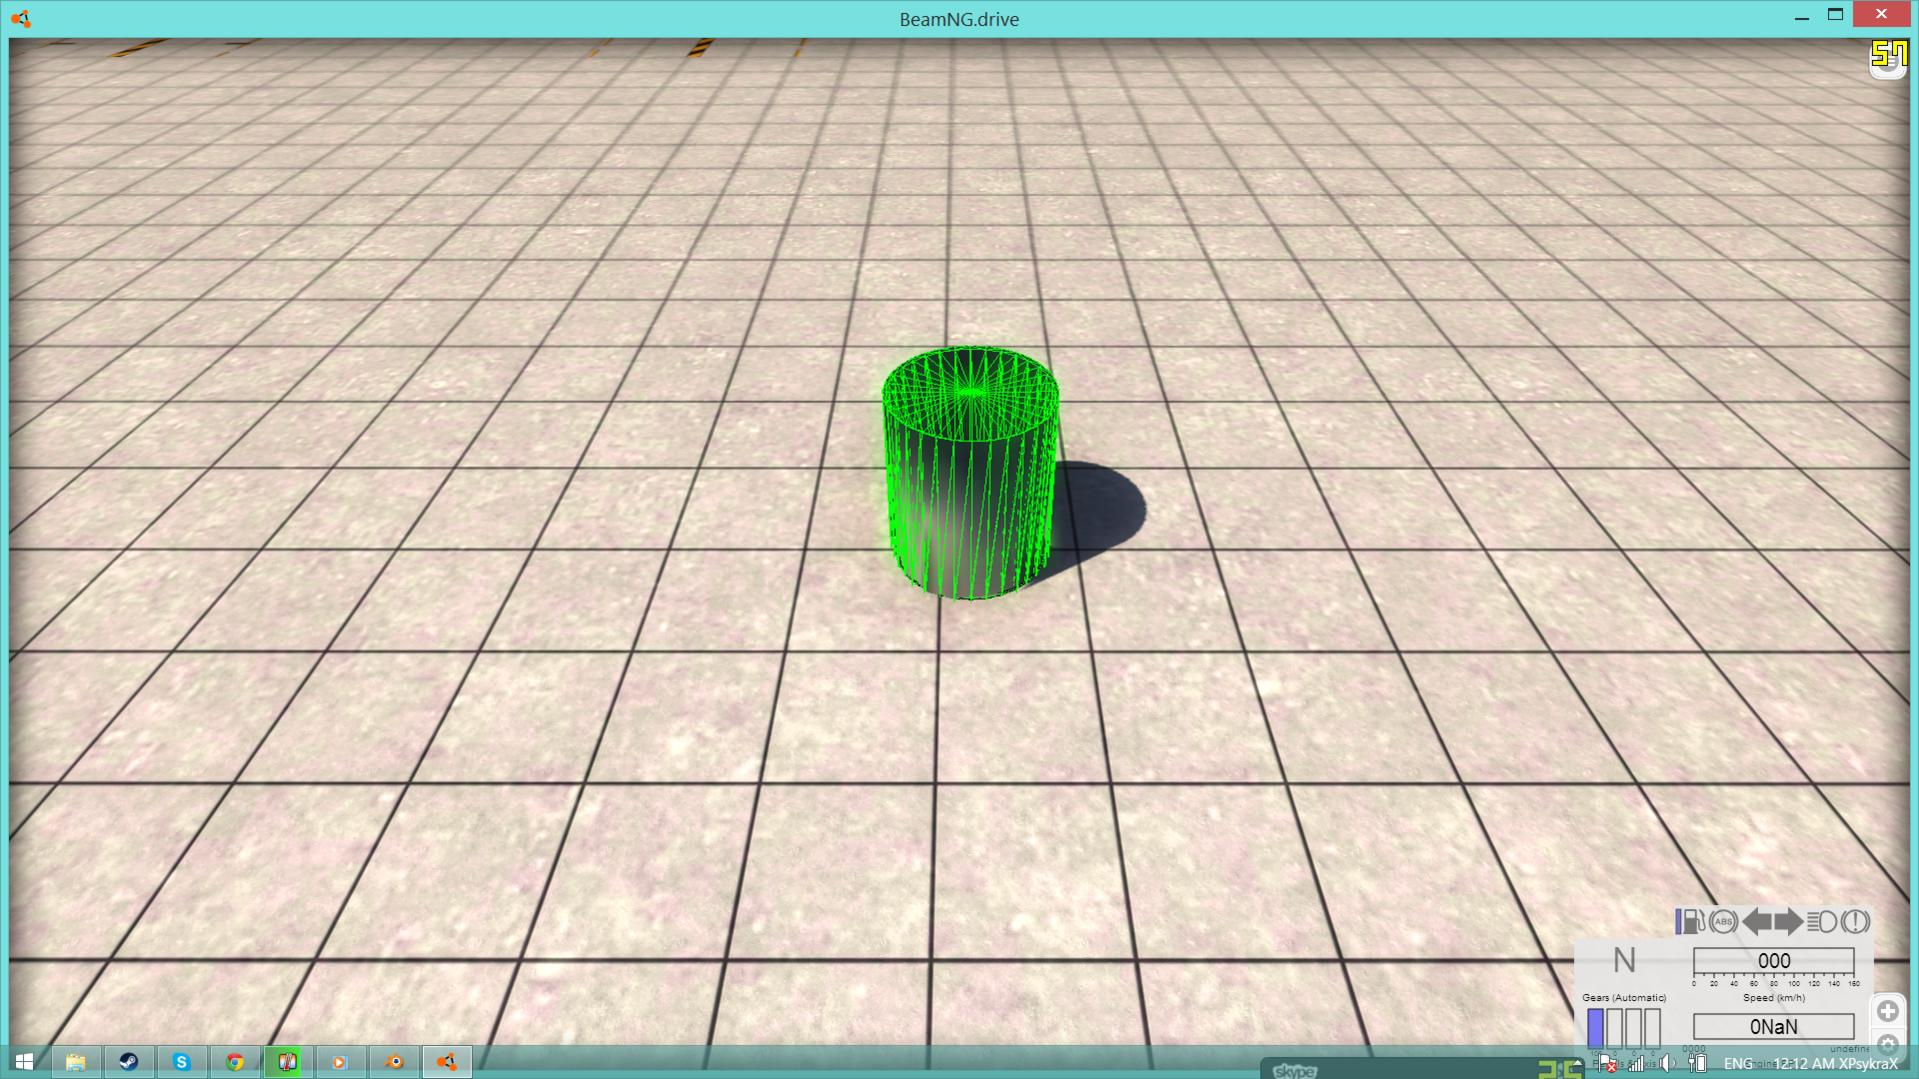
Task: Open Steam from the taskbar
Action: (x=129, y=1062)
